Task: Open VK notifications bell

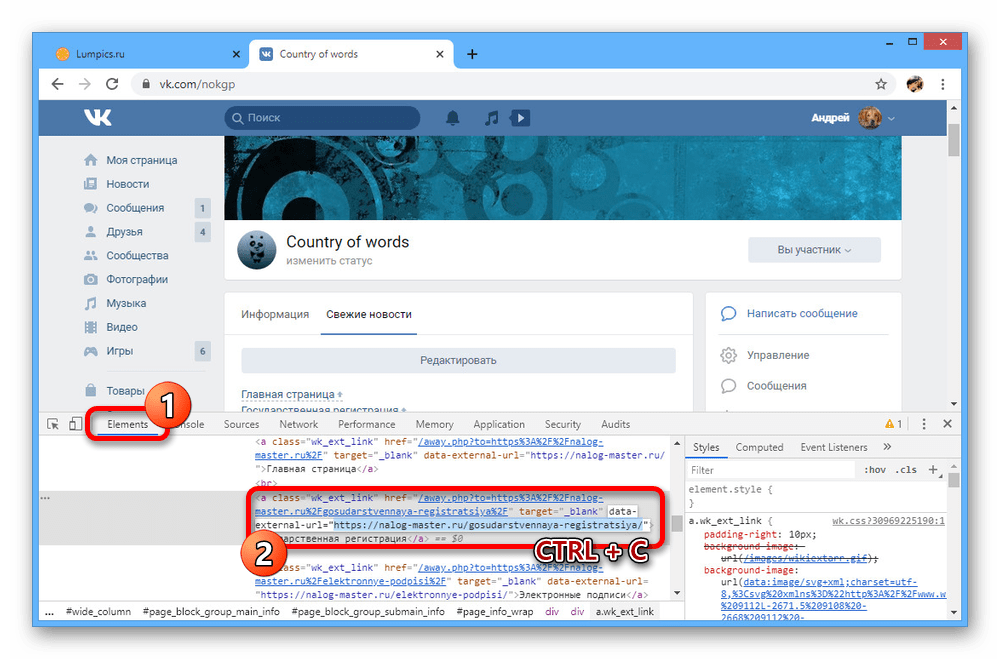Action: click(x=453, y=118)
